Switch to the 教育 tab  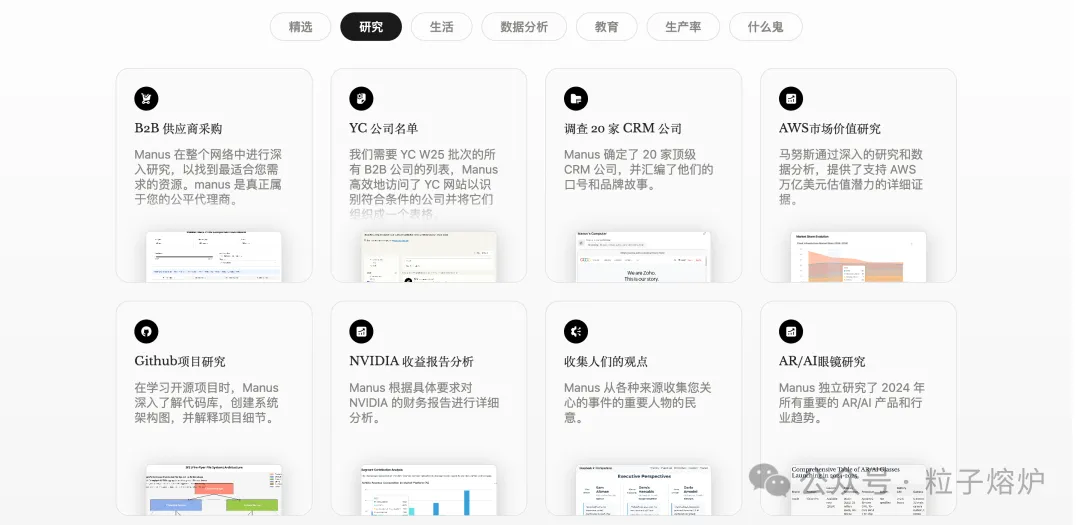click(607, 27)
